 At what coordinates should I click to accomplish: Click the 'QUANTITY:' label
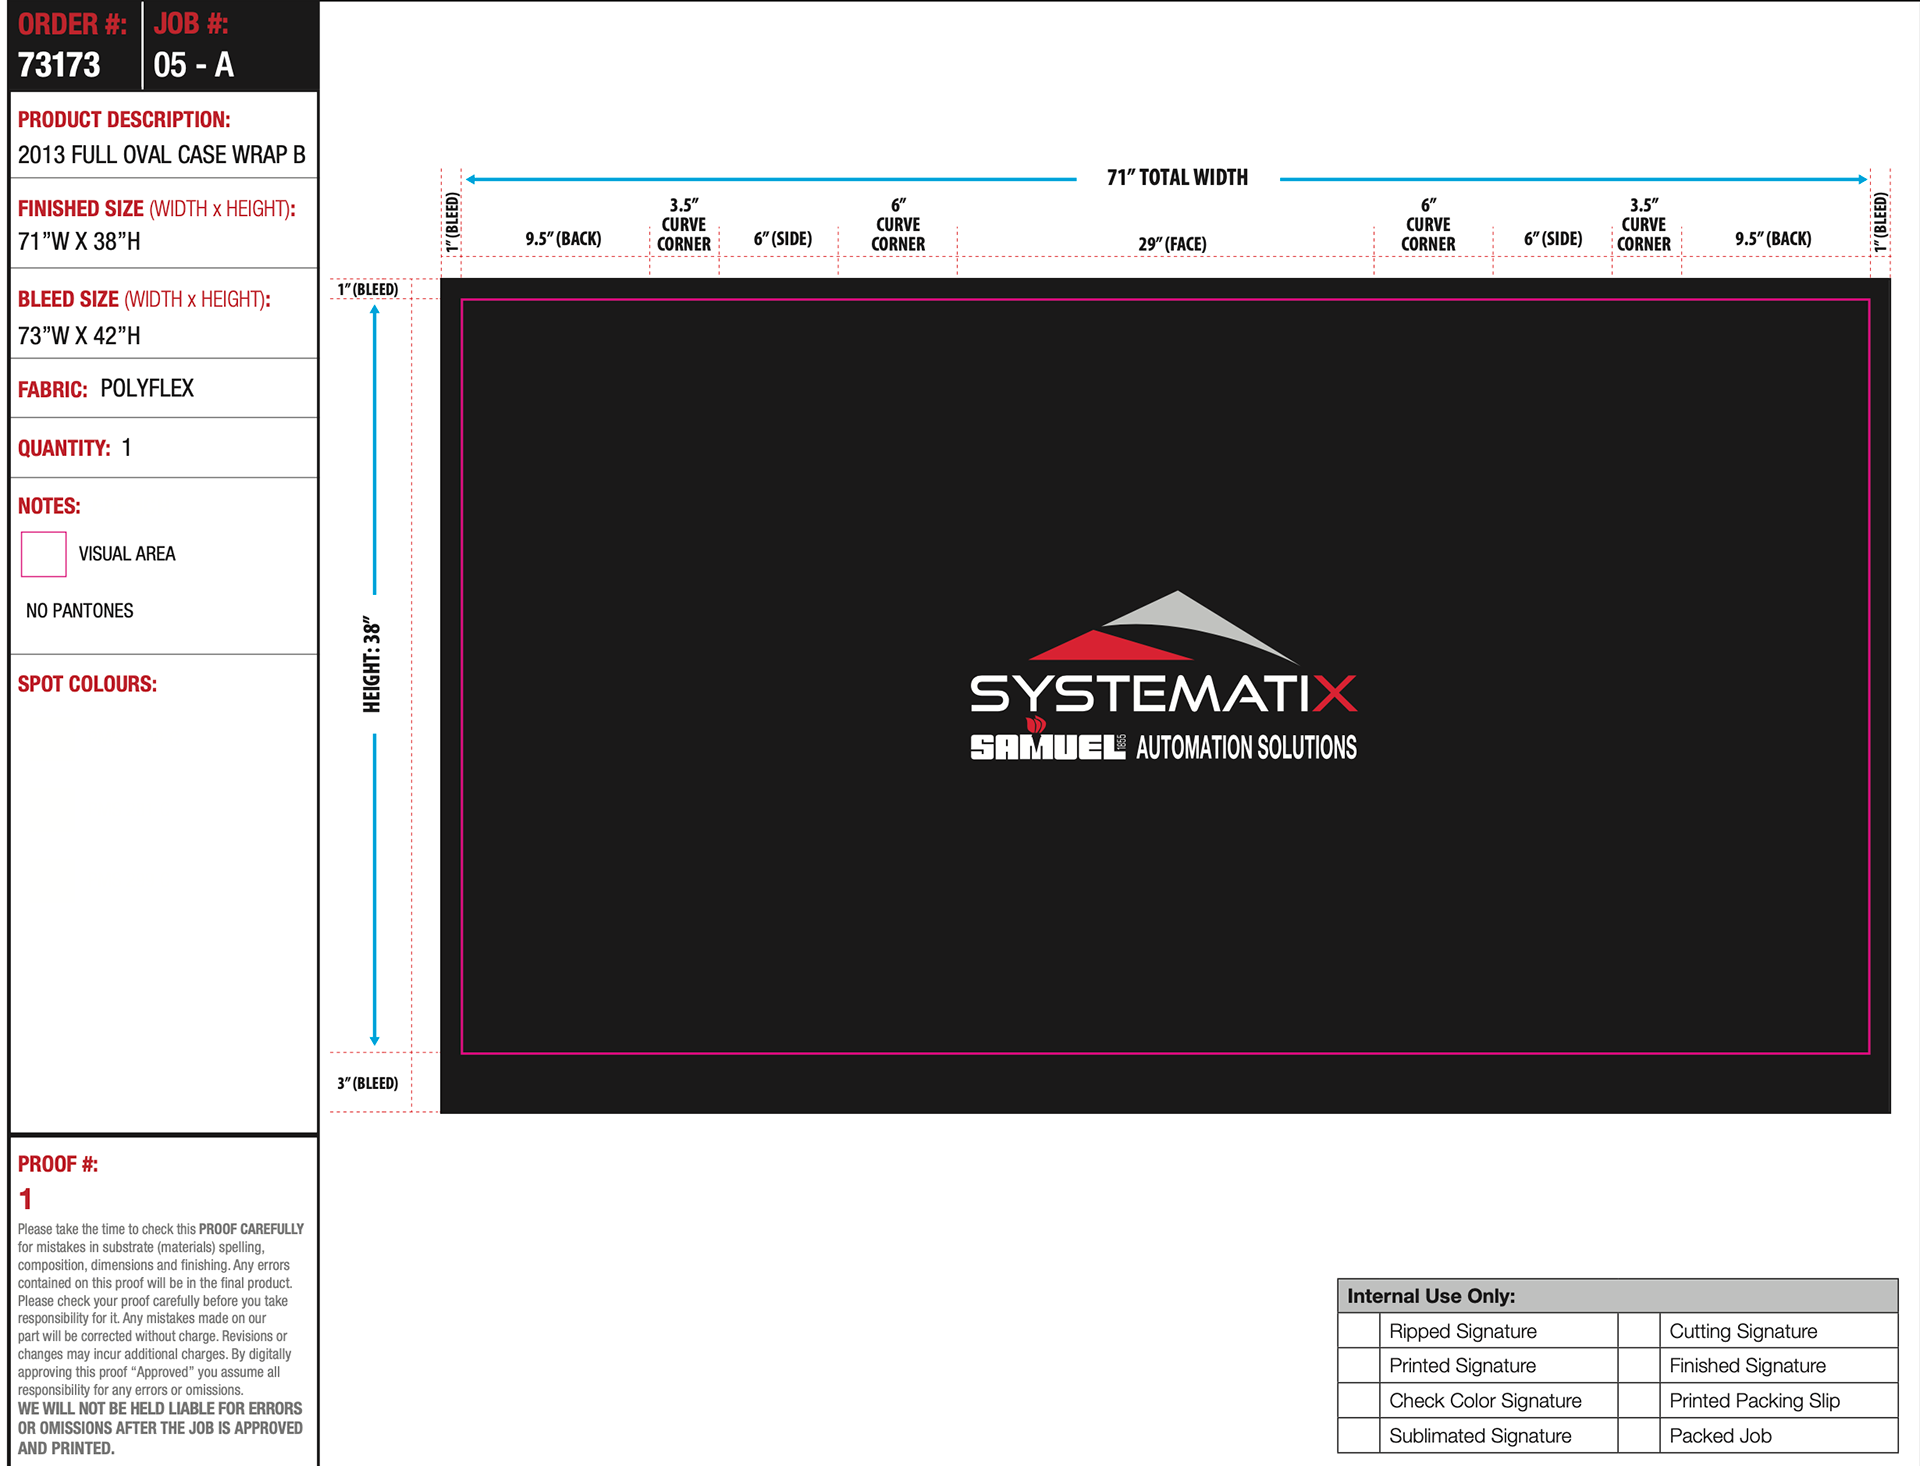tap(64, 448)
